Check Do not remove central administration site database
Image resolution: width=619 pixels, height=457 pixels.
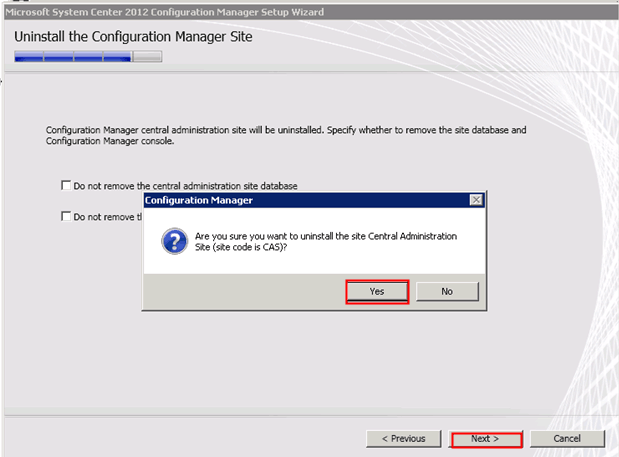point(66,185)
